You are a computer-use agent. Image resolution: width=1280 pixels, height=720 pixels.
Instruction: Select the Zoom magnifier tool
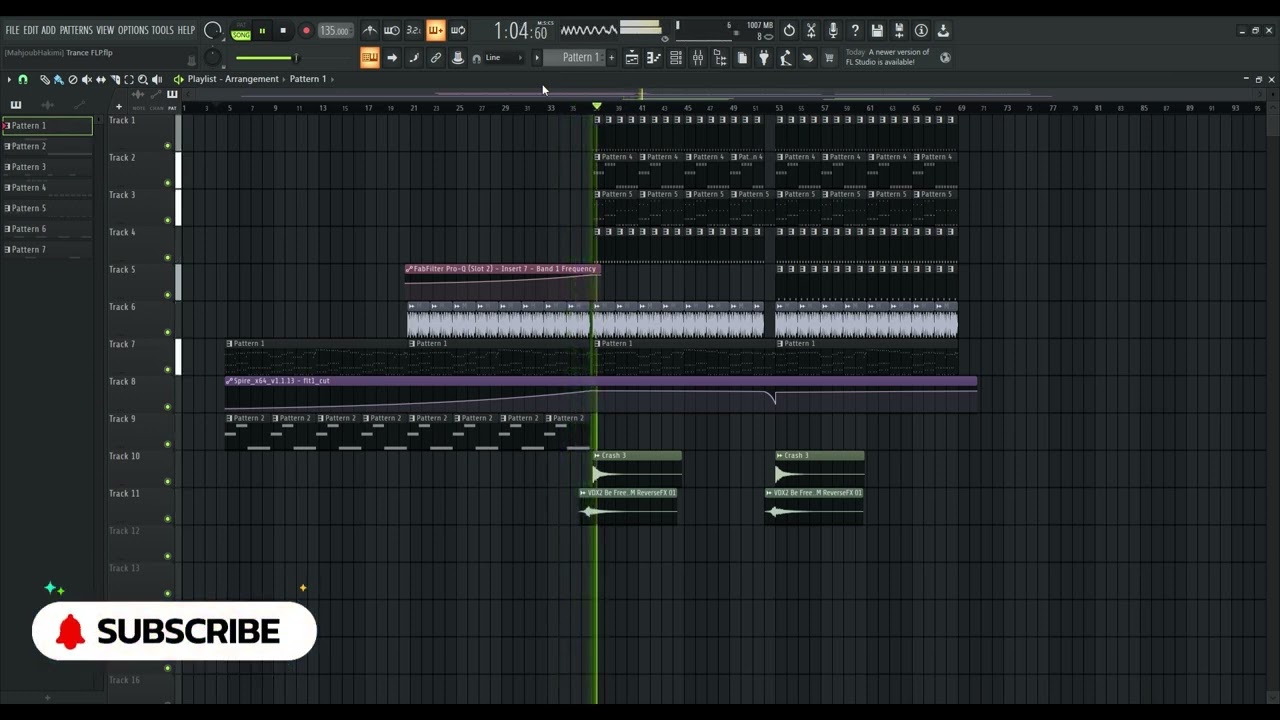tap(143, 79)
